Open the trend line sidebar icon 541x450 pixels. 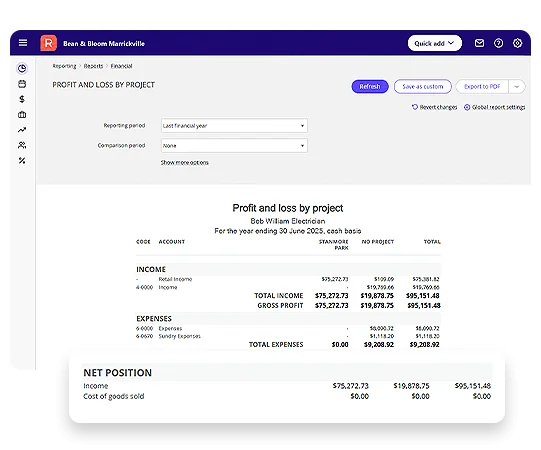point(22,130)
